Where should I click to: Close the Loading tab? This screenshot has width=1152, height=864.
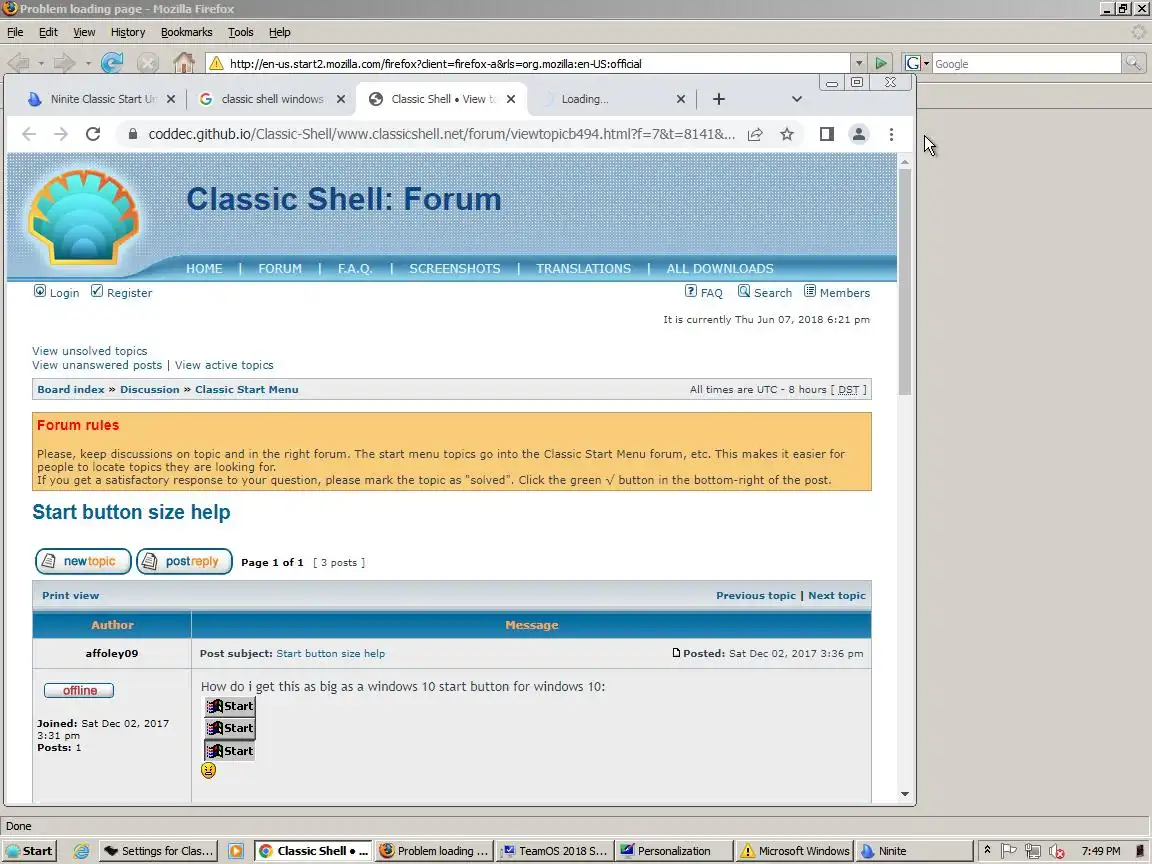click(x=680, y=99)
